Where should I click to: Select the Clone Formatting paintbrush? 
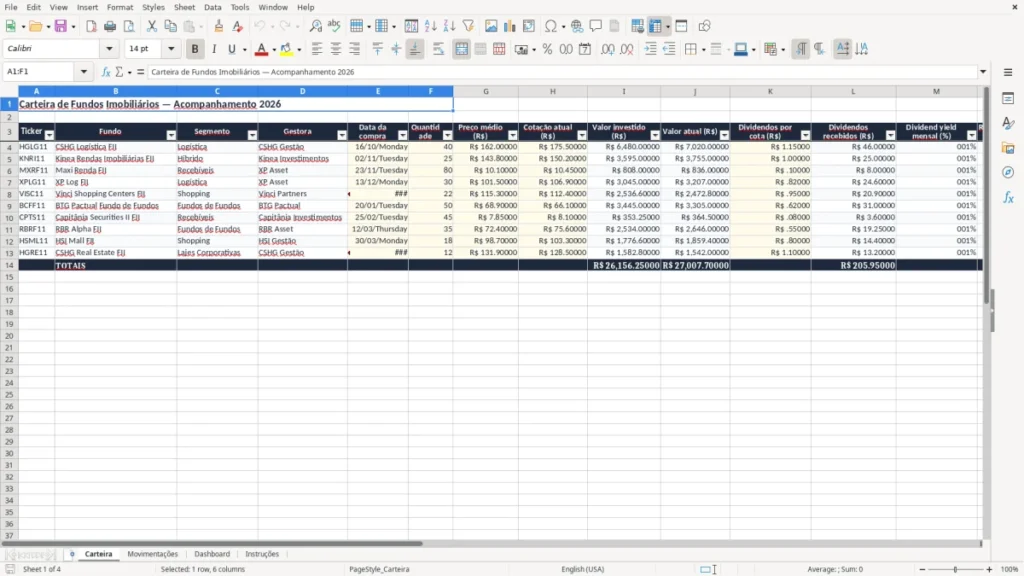[219, 26]
